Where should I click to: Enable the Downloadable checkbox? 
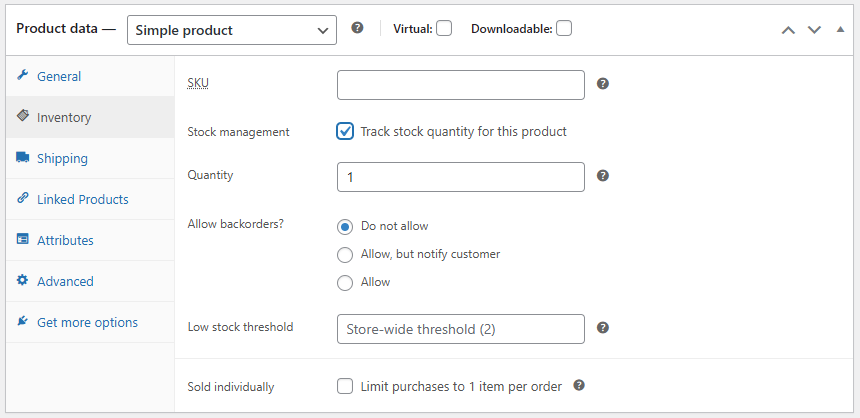click(x=564, y=29)
